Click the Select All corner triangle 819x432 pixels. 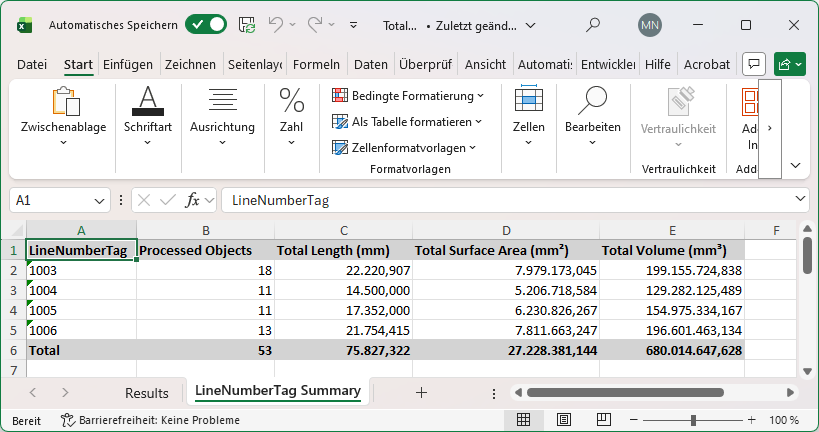(17, 230)
